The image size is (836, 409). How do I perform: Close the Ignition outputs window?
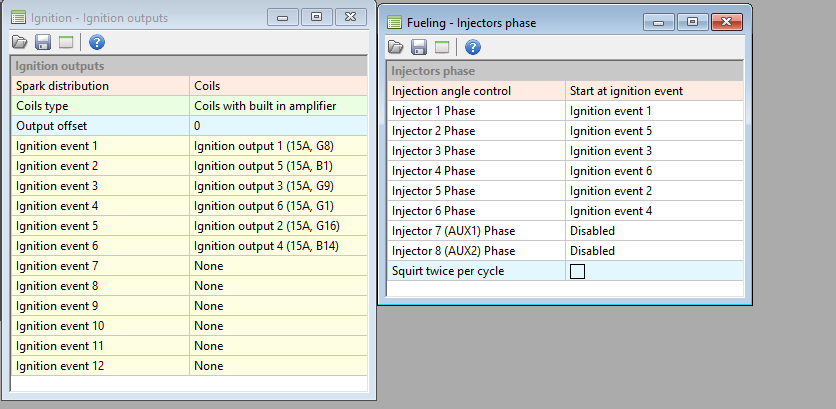point(350,17)
